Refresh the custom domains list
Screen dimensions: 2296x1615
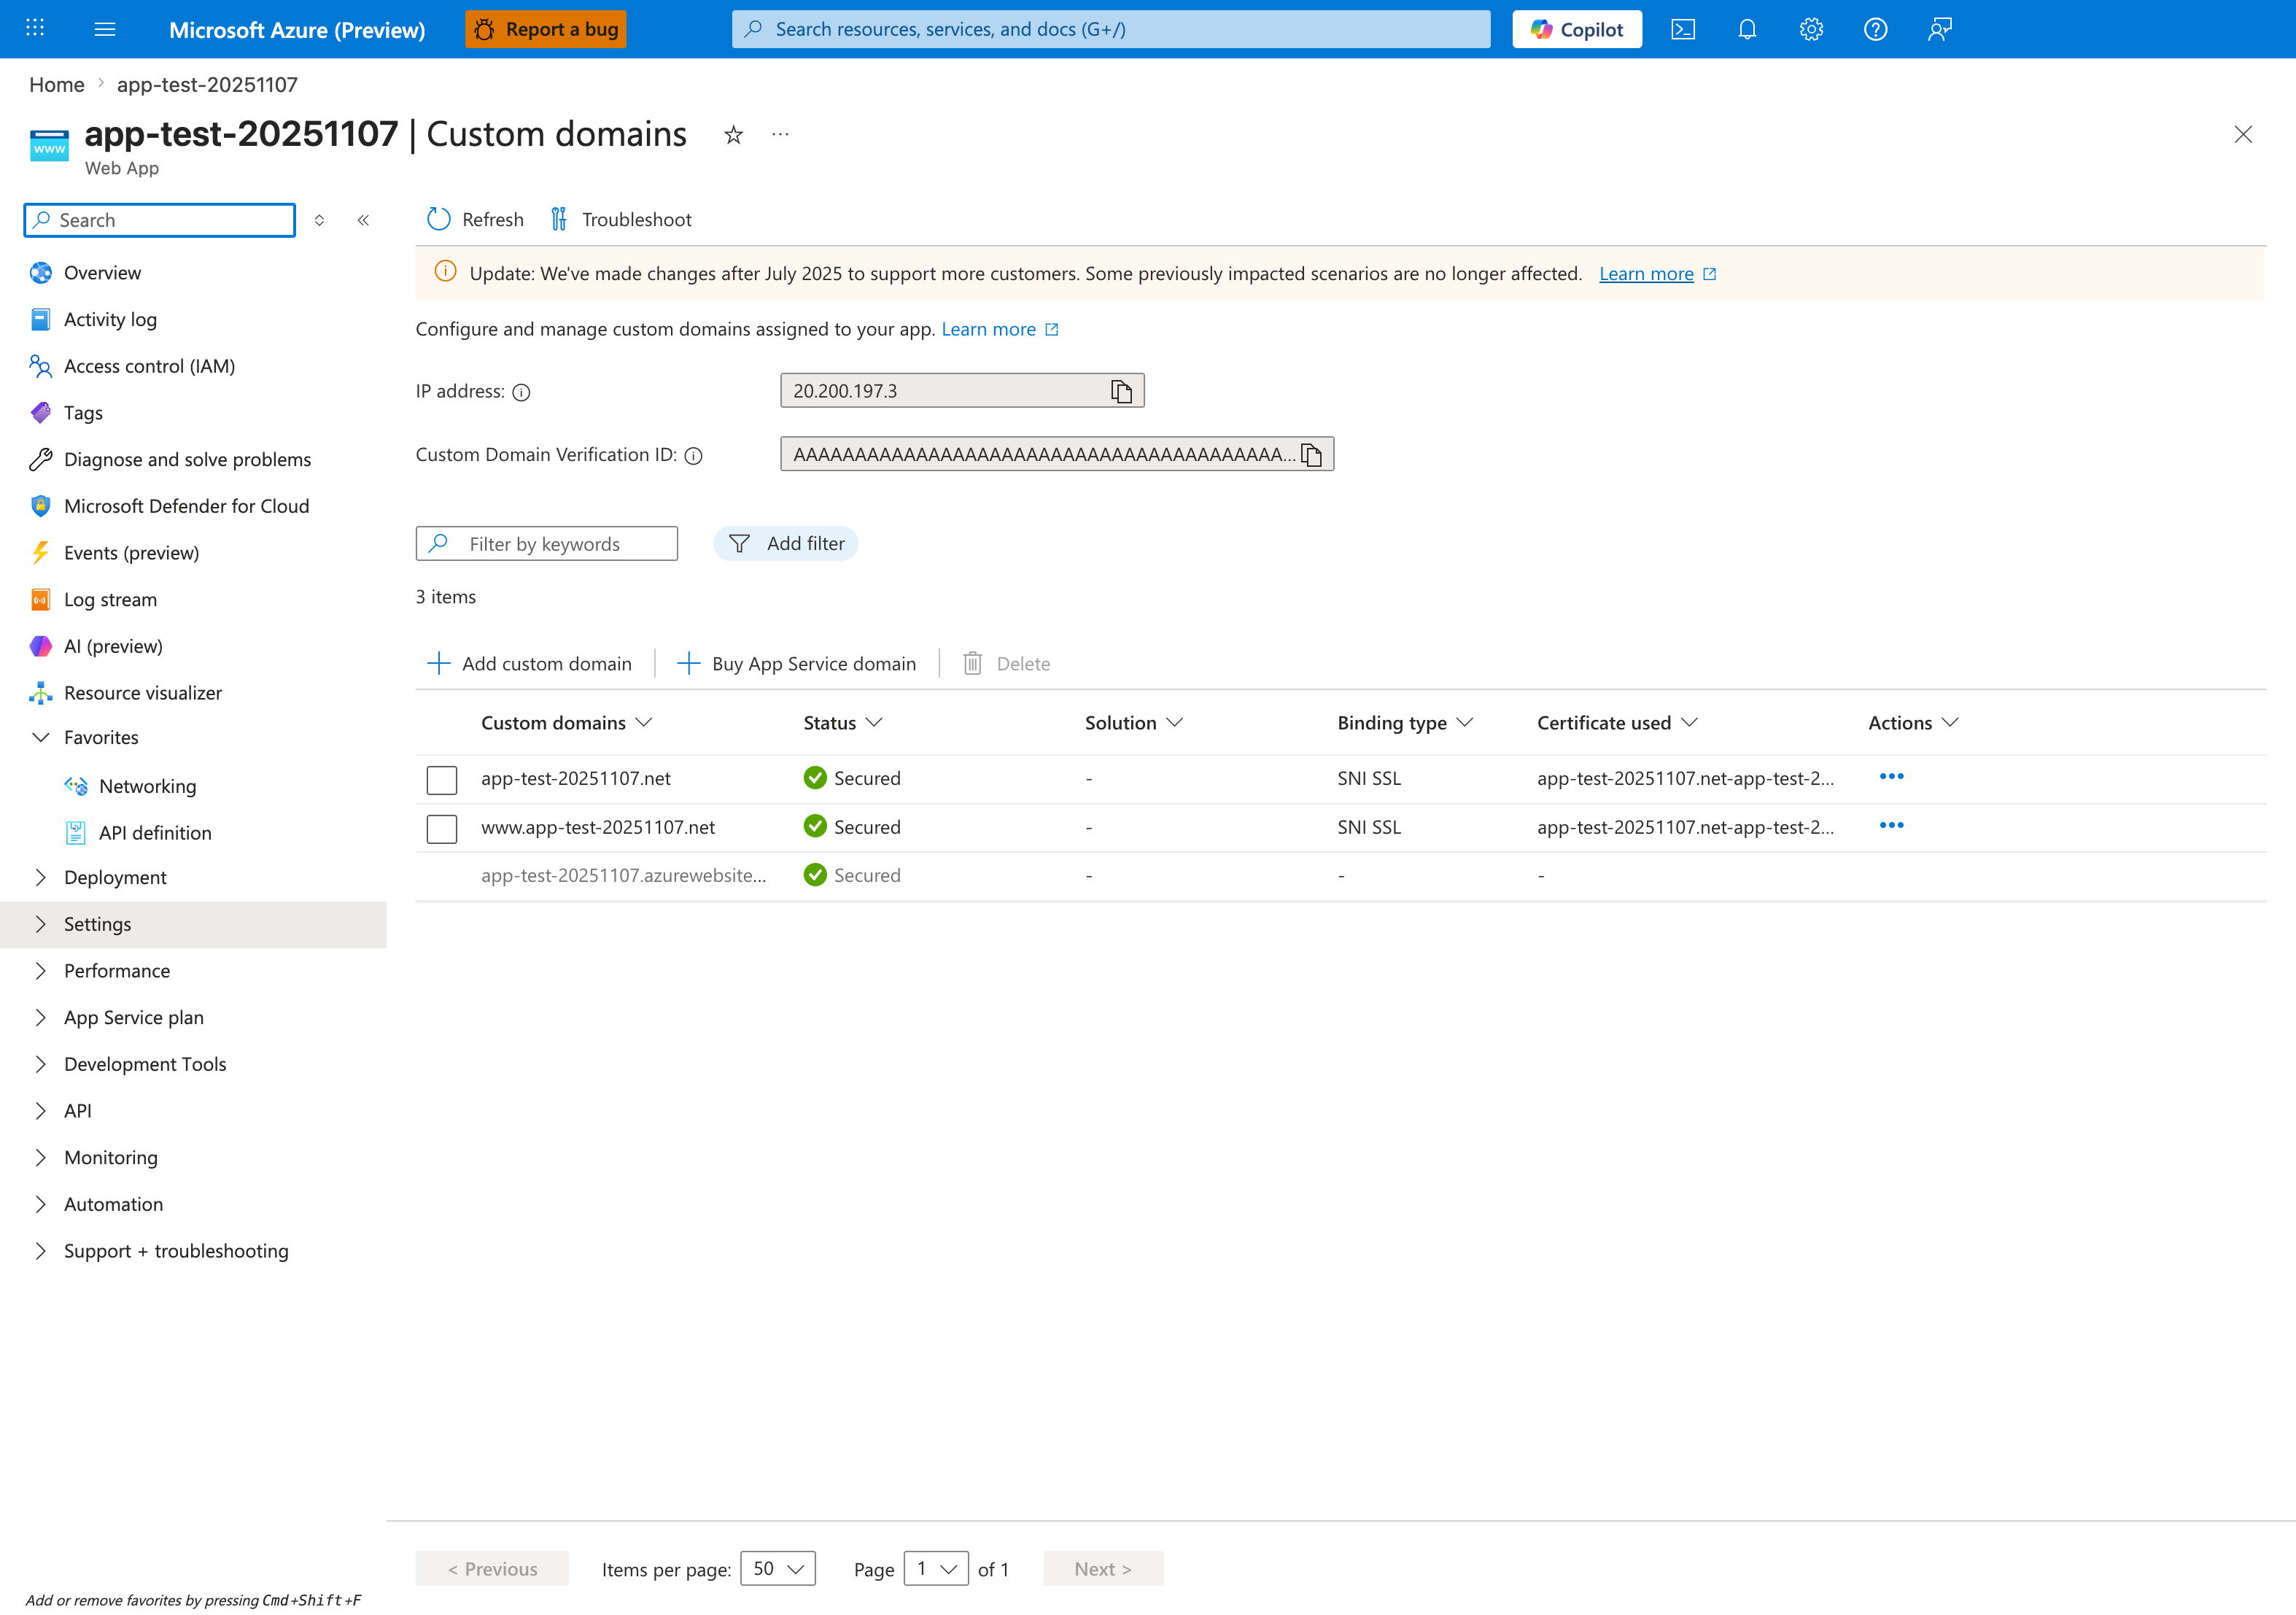click(x=475, y=219)
